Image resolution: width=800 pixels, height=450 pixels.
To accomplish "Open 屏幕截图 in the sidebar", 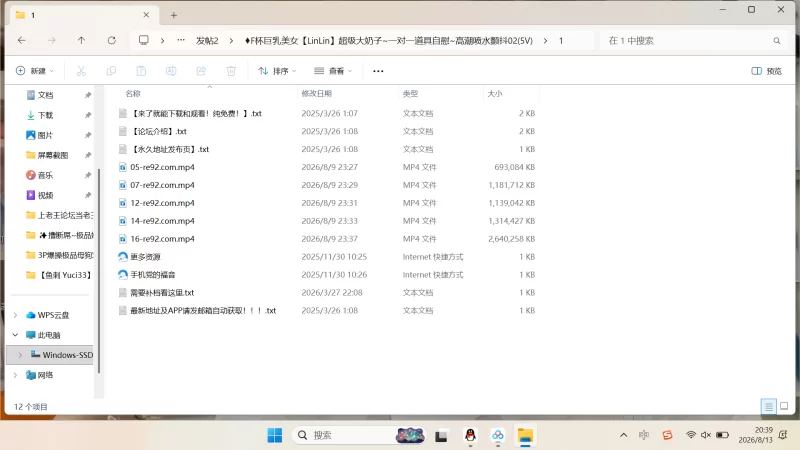I will 53,155.
